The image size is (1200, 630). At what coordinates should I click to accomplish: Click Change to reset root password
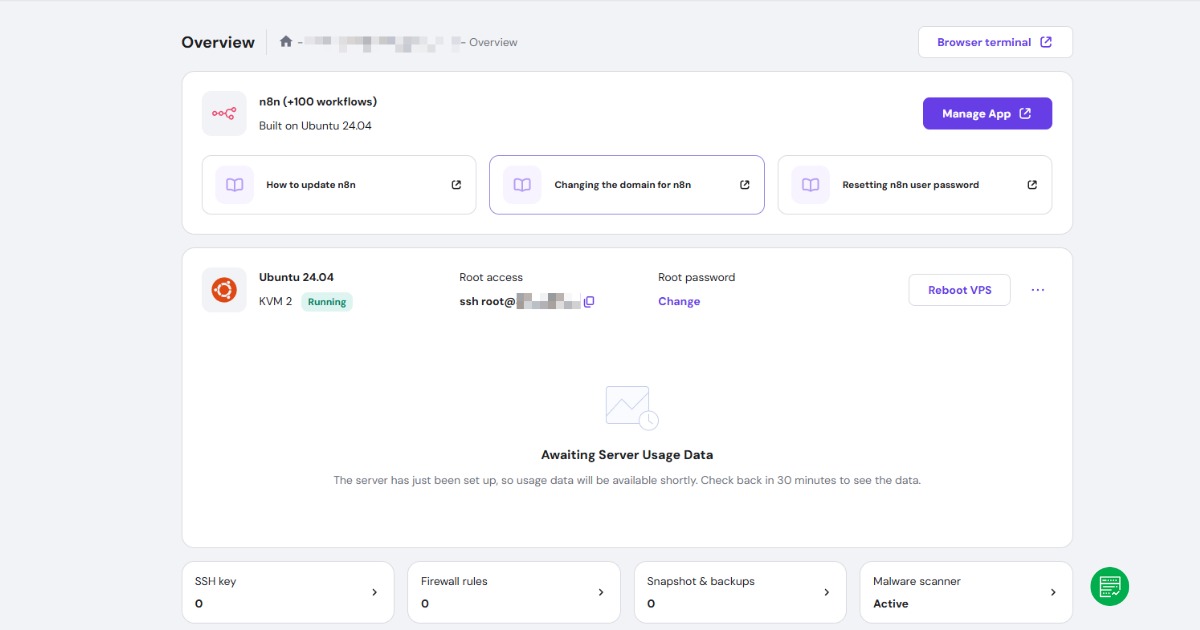point(679,301)
